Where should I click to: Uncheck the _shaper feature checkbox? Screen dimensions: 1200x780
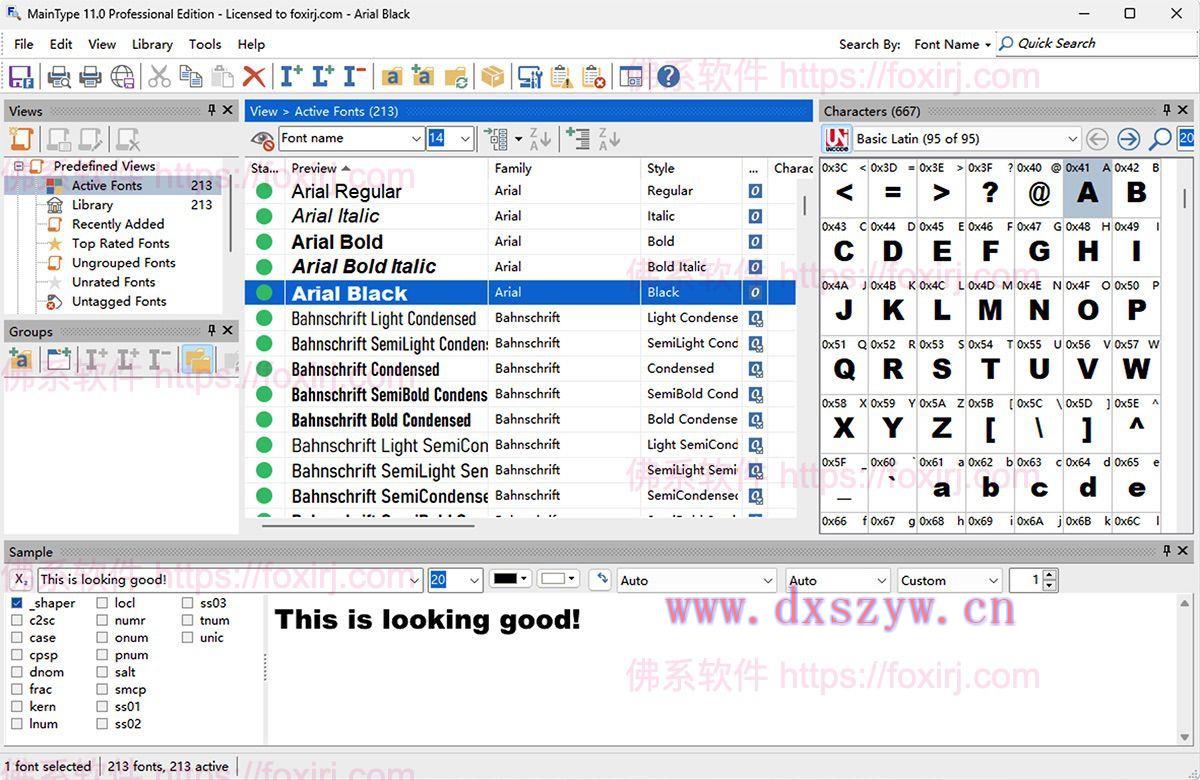click(x=16, y=603)
